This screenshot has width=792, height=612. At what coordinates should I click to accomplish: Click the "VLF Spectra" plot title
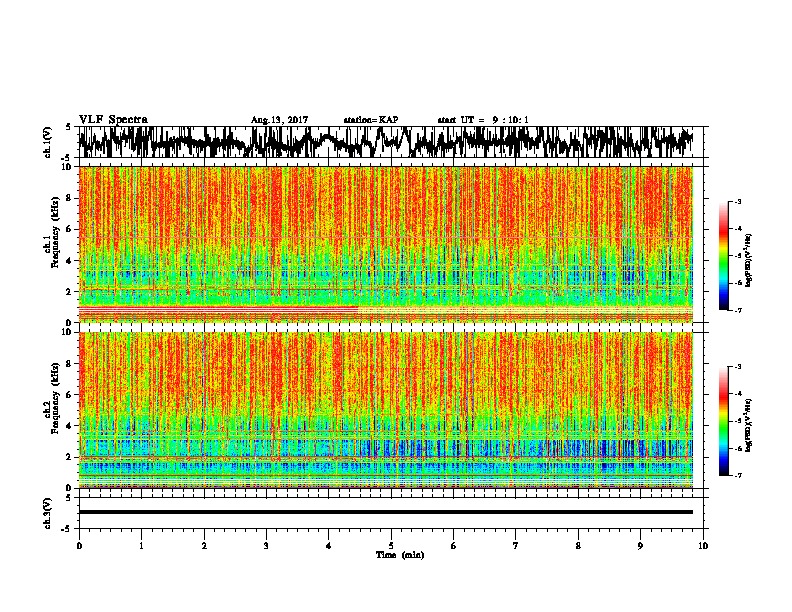pos(113,120)
